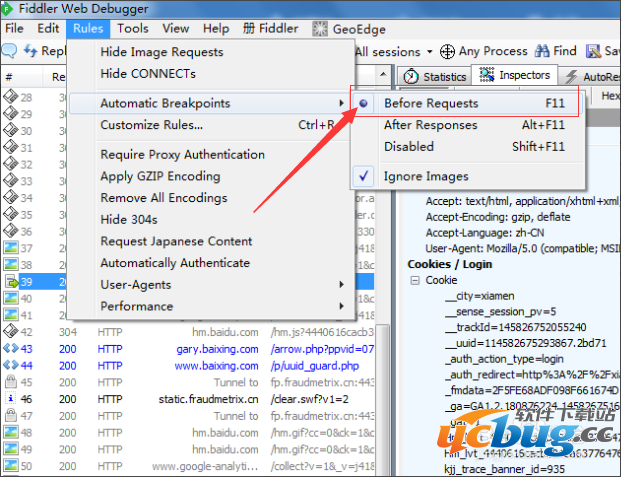
Task: Select the Before Requests breakpoint option
Action: click(x=467, y=103)
